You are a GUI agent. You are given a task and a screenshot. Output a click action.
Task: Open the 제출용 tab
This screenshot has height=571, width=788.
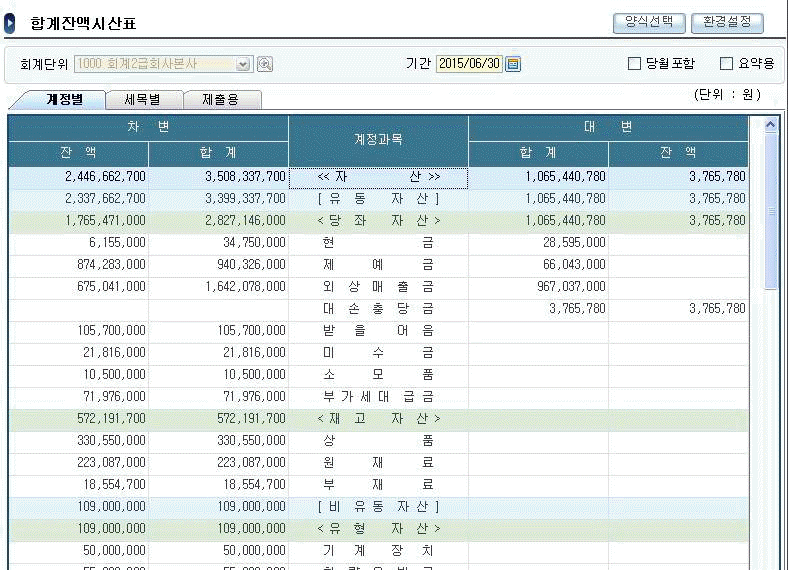pyautogui.click(x=221, y=100)
